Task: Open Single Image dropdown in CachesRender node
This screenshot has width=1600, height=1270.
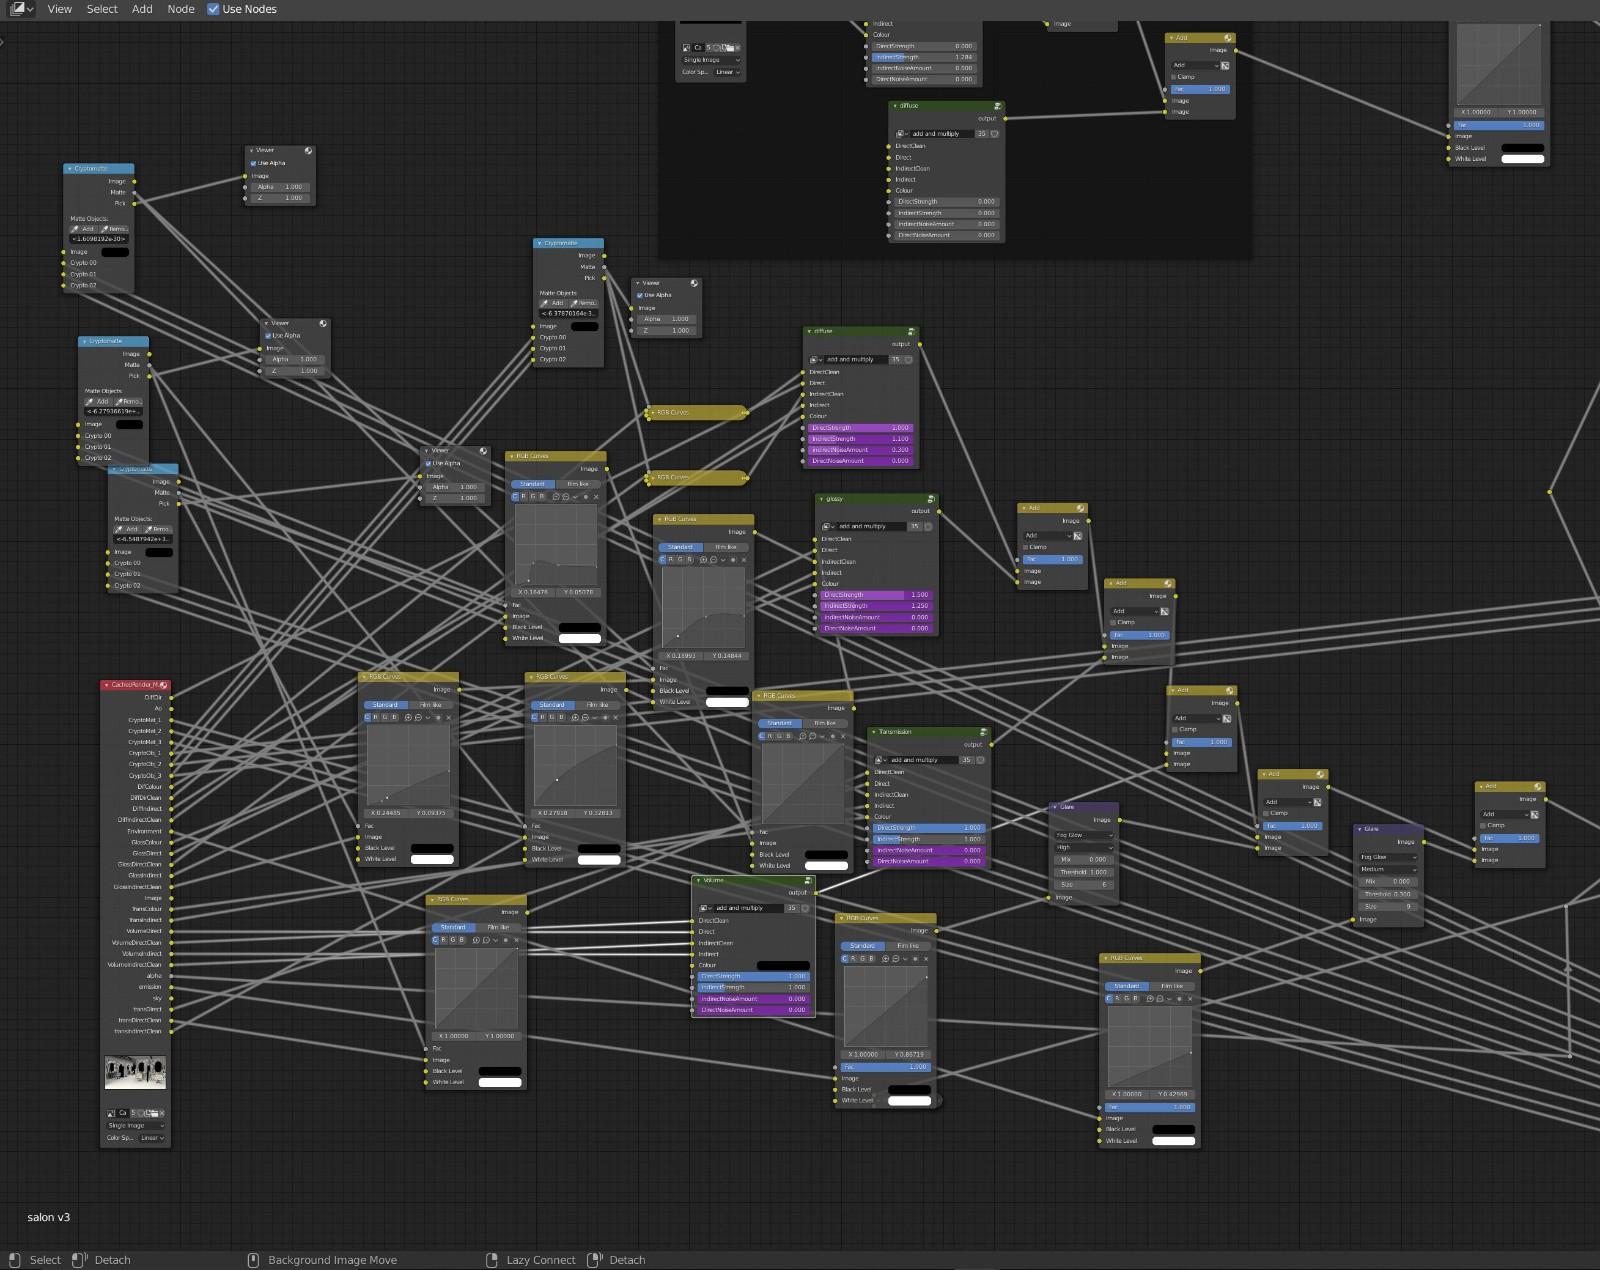Action: pyautogui.click(x=135, y=1126)
